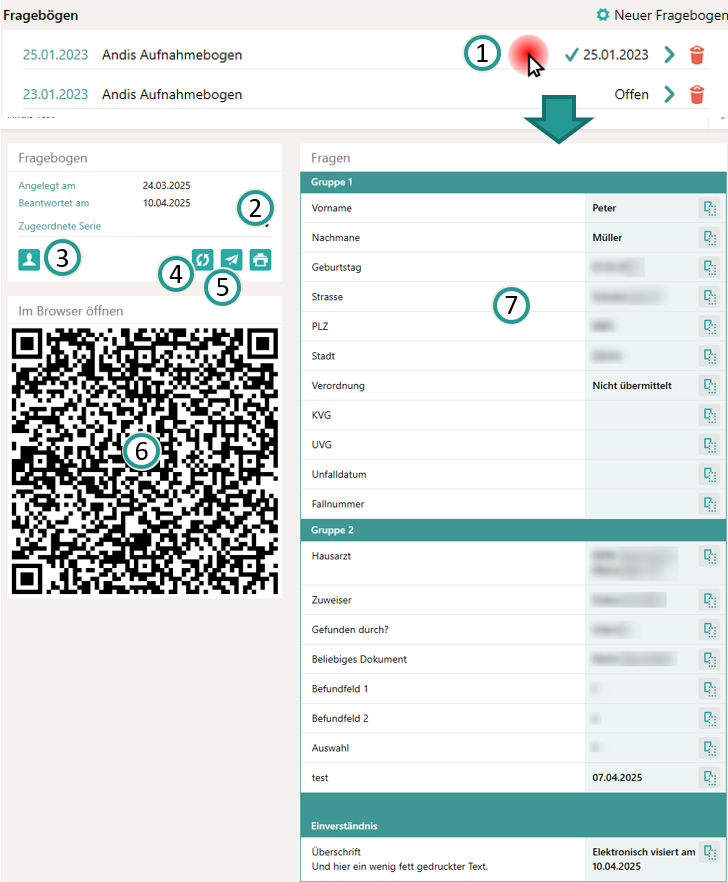This screenshot has width=728, height=882.
Task: Print the questionnaire with printer icon
Action: (260, 260)
